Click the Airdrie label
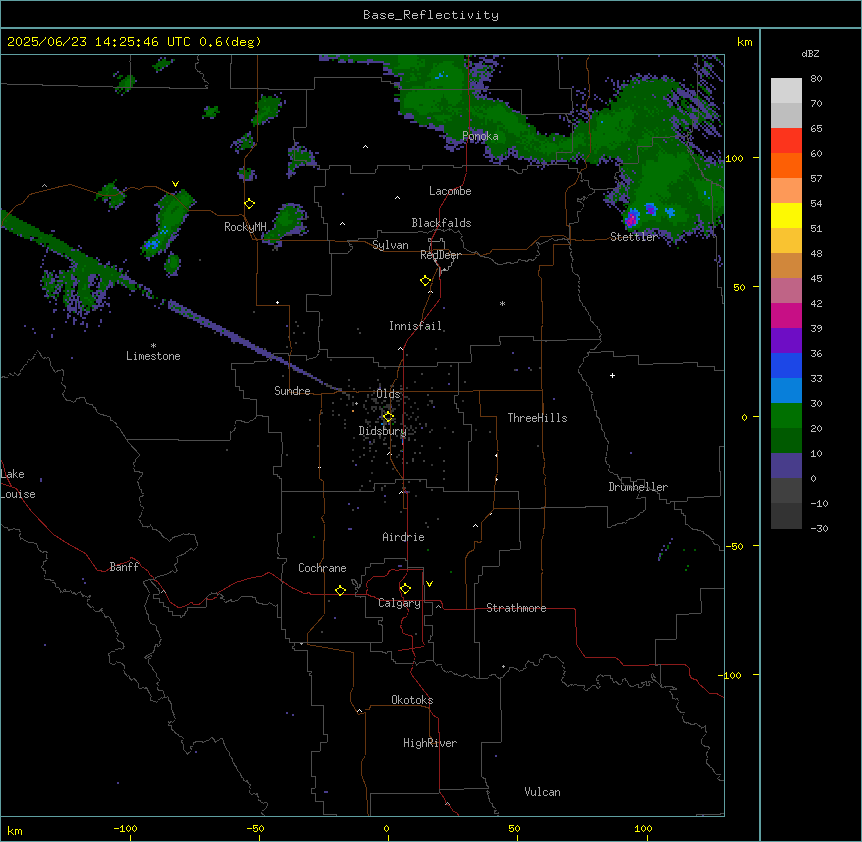Viewport: 862px width, 842px height. [x=403, y=537]
